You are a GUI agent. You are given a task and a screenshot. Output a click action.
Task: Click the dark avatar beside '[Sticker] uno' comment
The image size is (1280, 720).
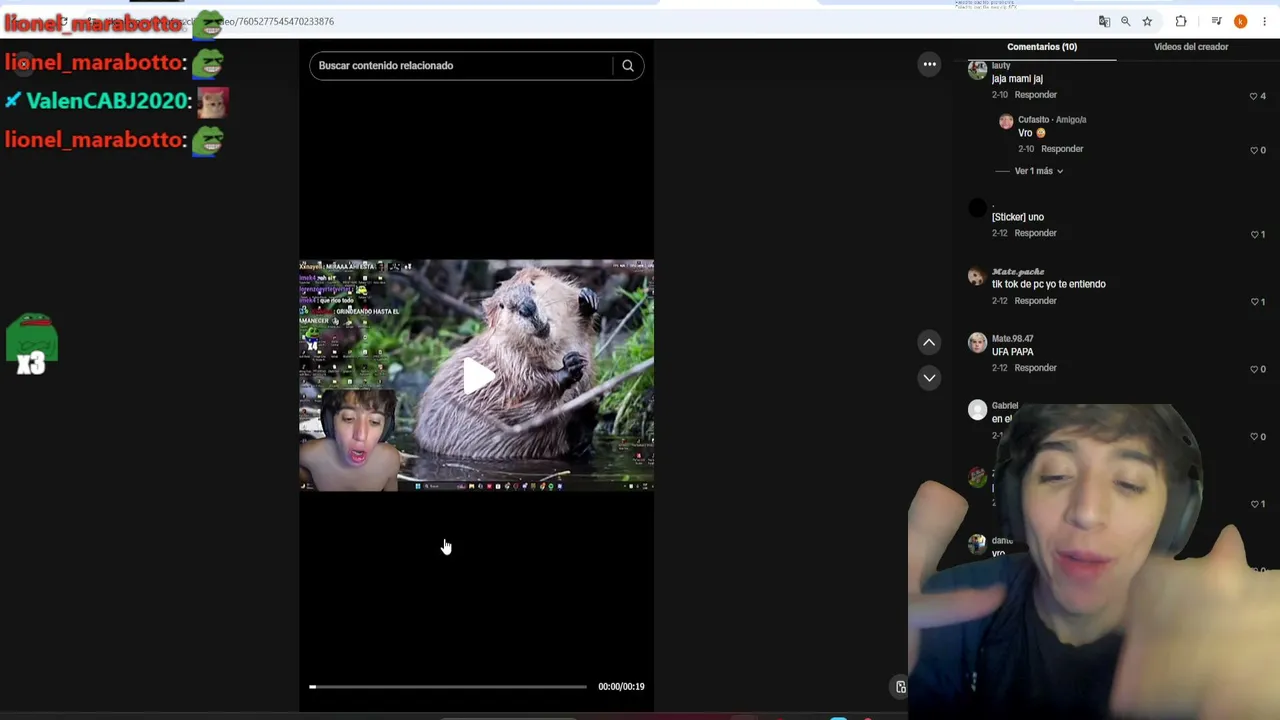pos(977,208)
